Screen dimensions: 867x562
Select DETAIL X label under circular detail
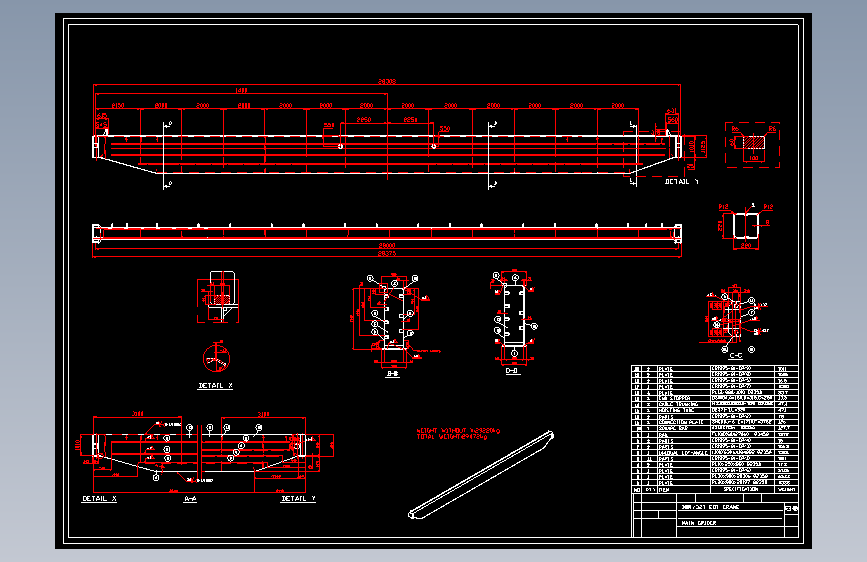coord(215,386)
